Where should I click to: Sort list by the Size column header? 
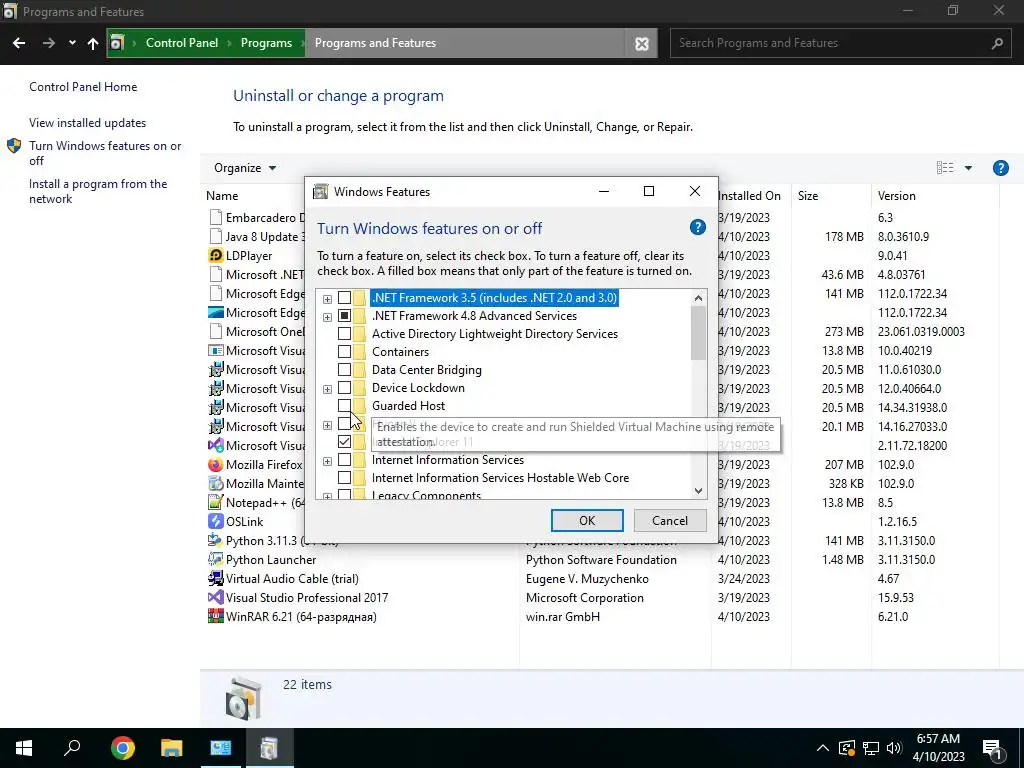[808, 196]
